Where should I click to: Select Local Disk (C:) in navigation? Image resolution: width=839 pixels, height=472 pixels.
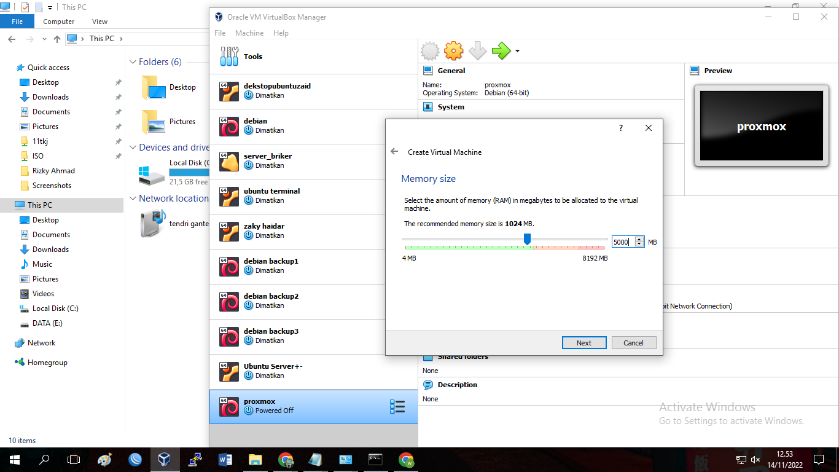point(55,308)
